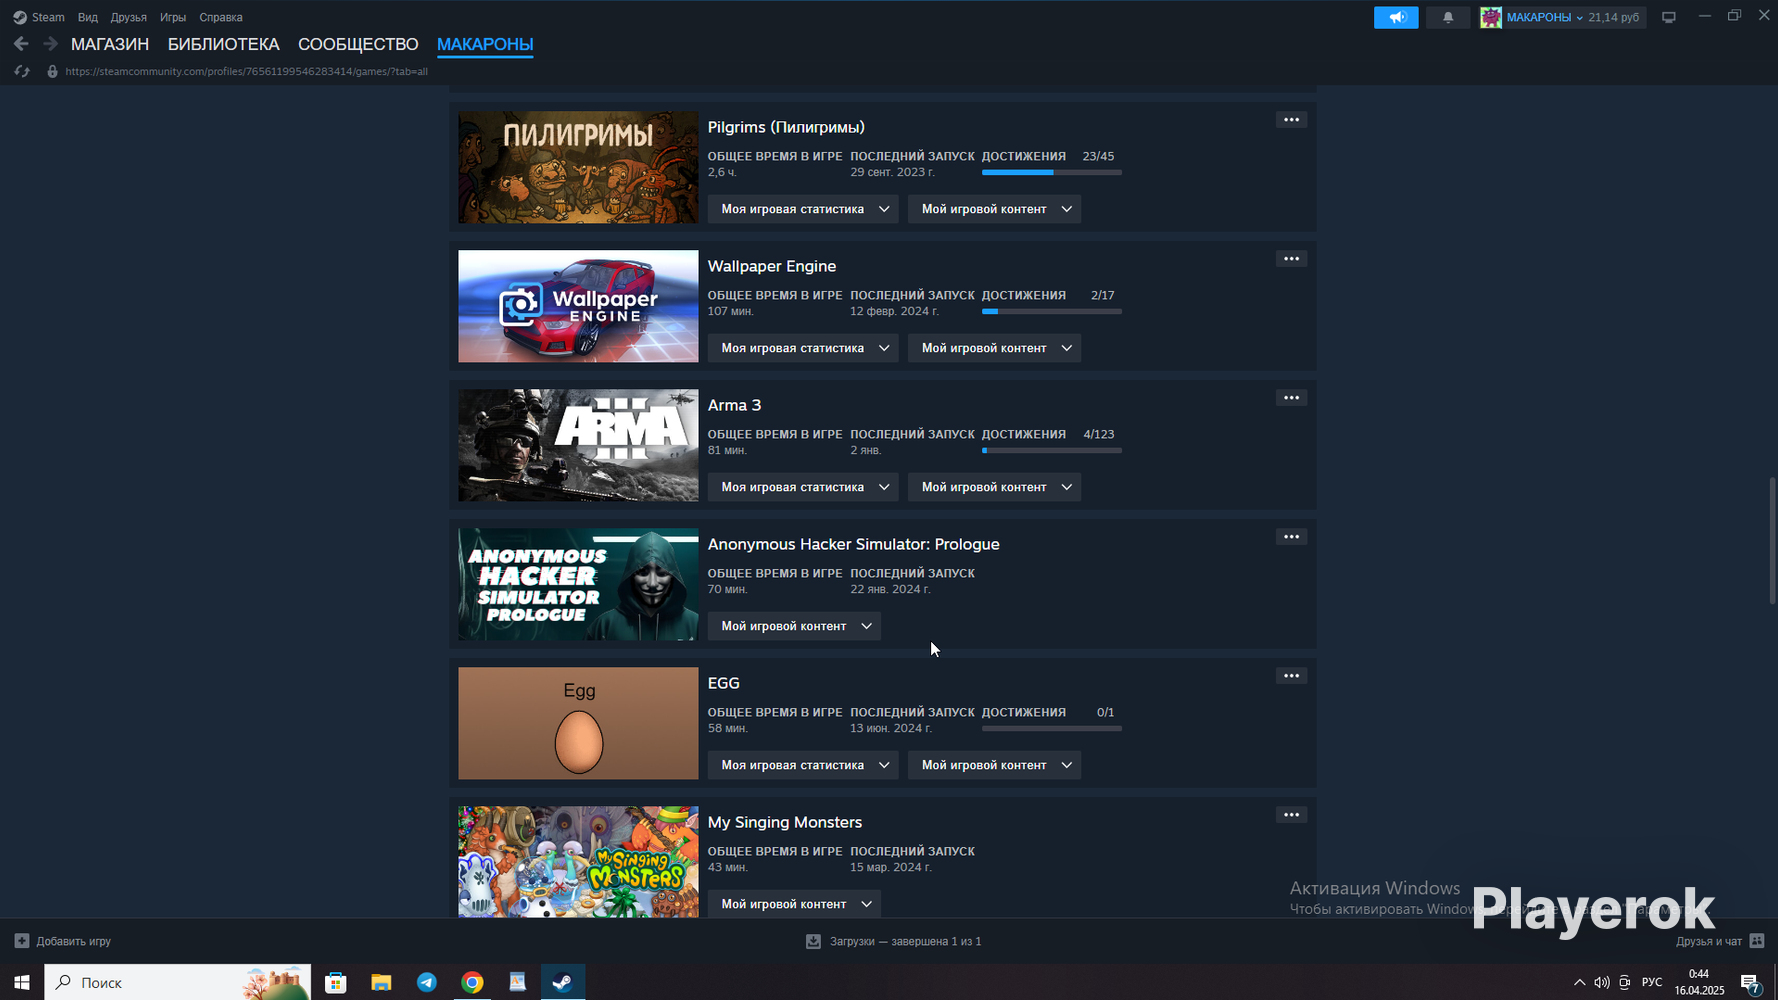Viewport: 1778px width, 1000px height.
Task: Open the Друзья и чат icon
Action: point(1757,941)
